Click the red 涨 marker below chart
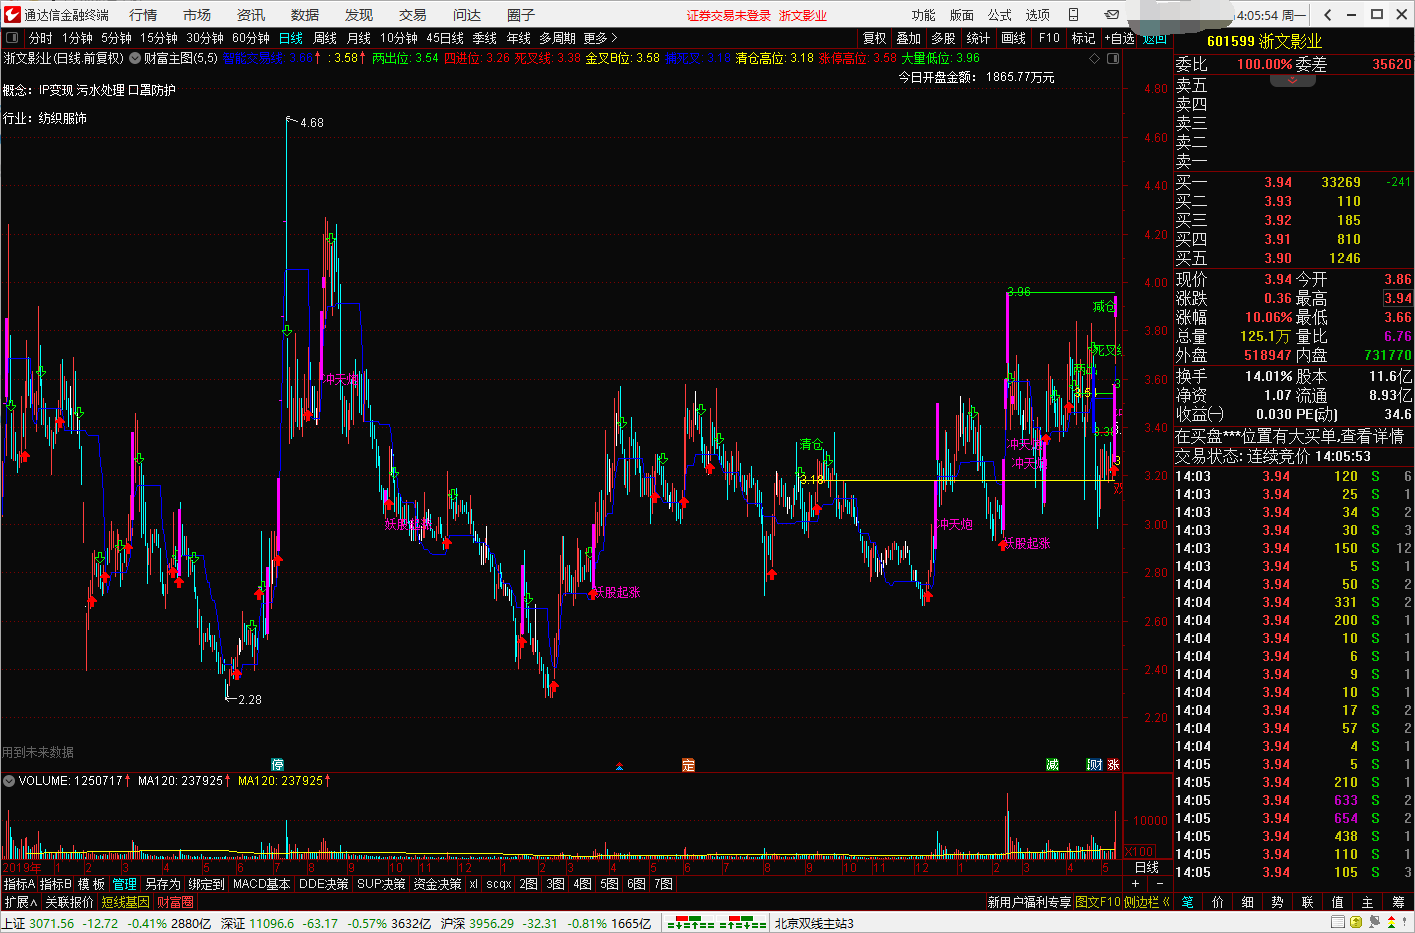1415x933 pixels. tap(1114, 765)
